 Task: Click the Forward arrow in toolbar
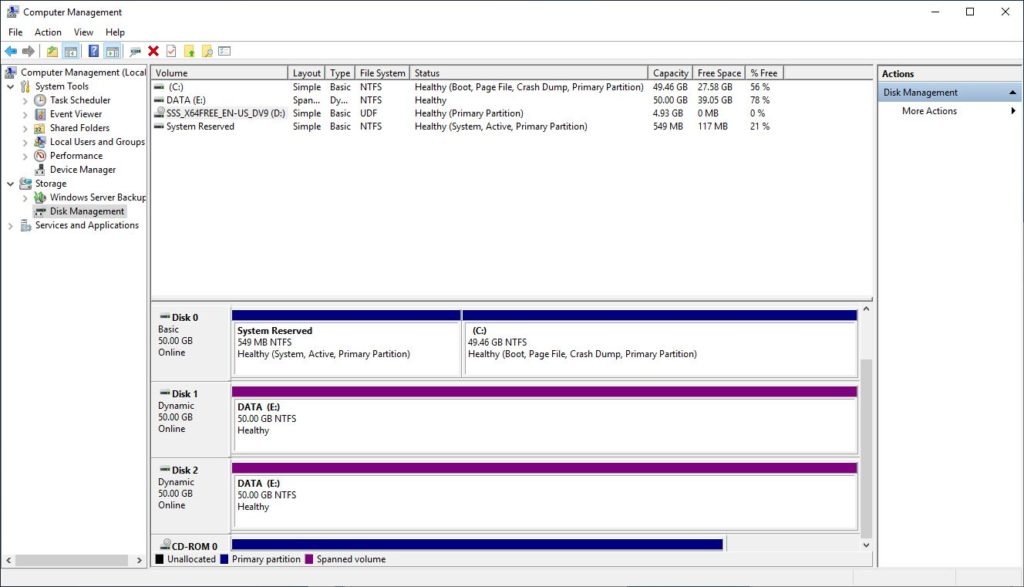(x=28, y=51)
